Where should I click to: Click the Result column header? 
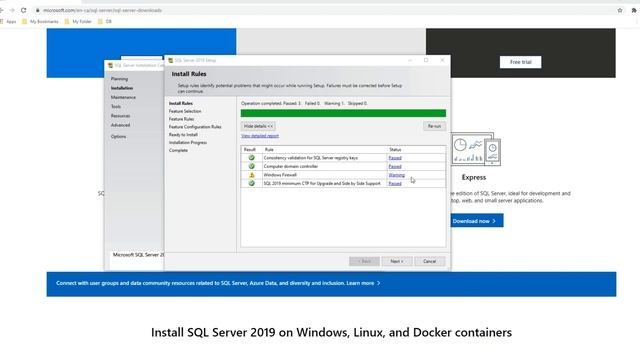250,150
